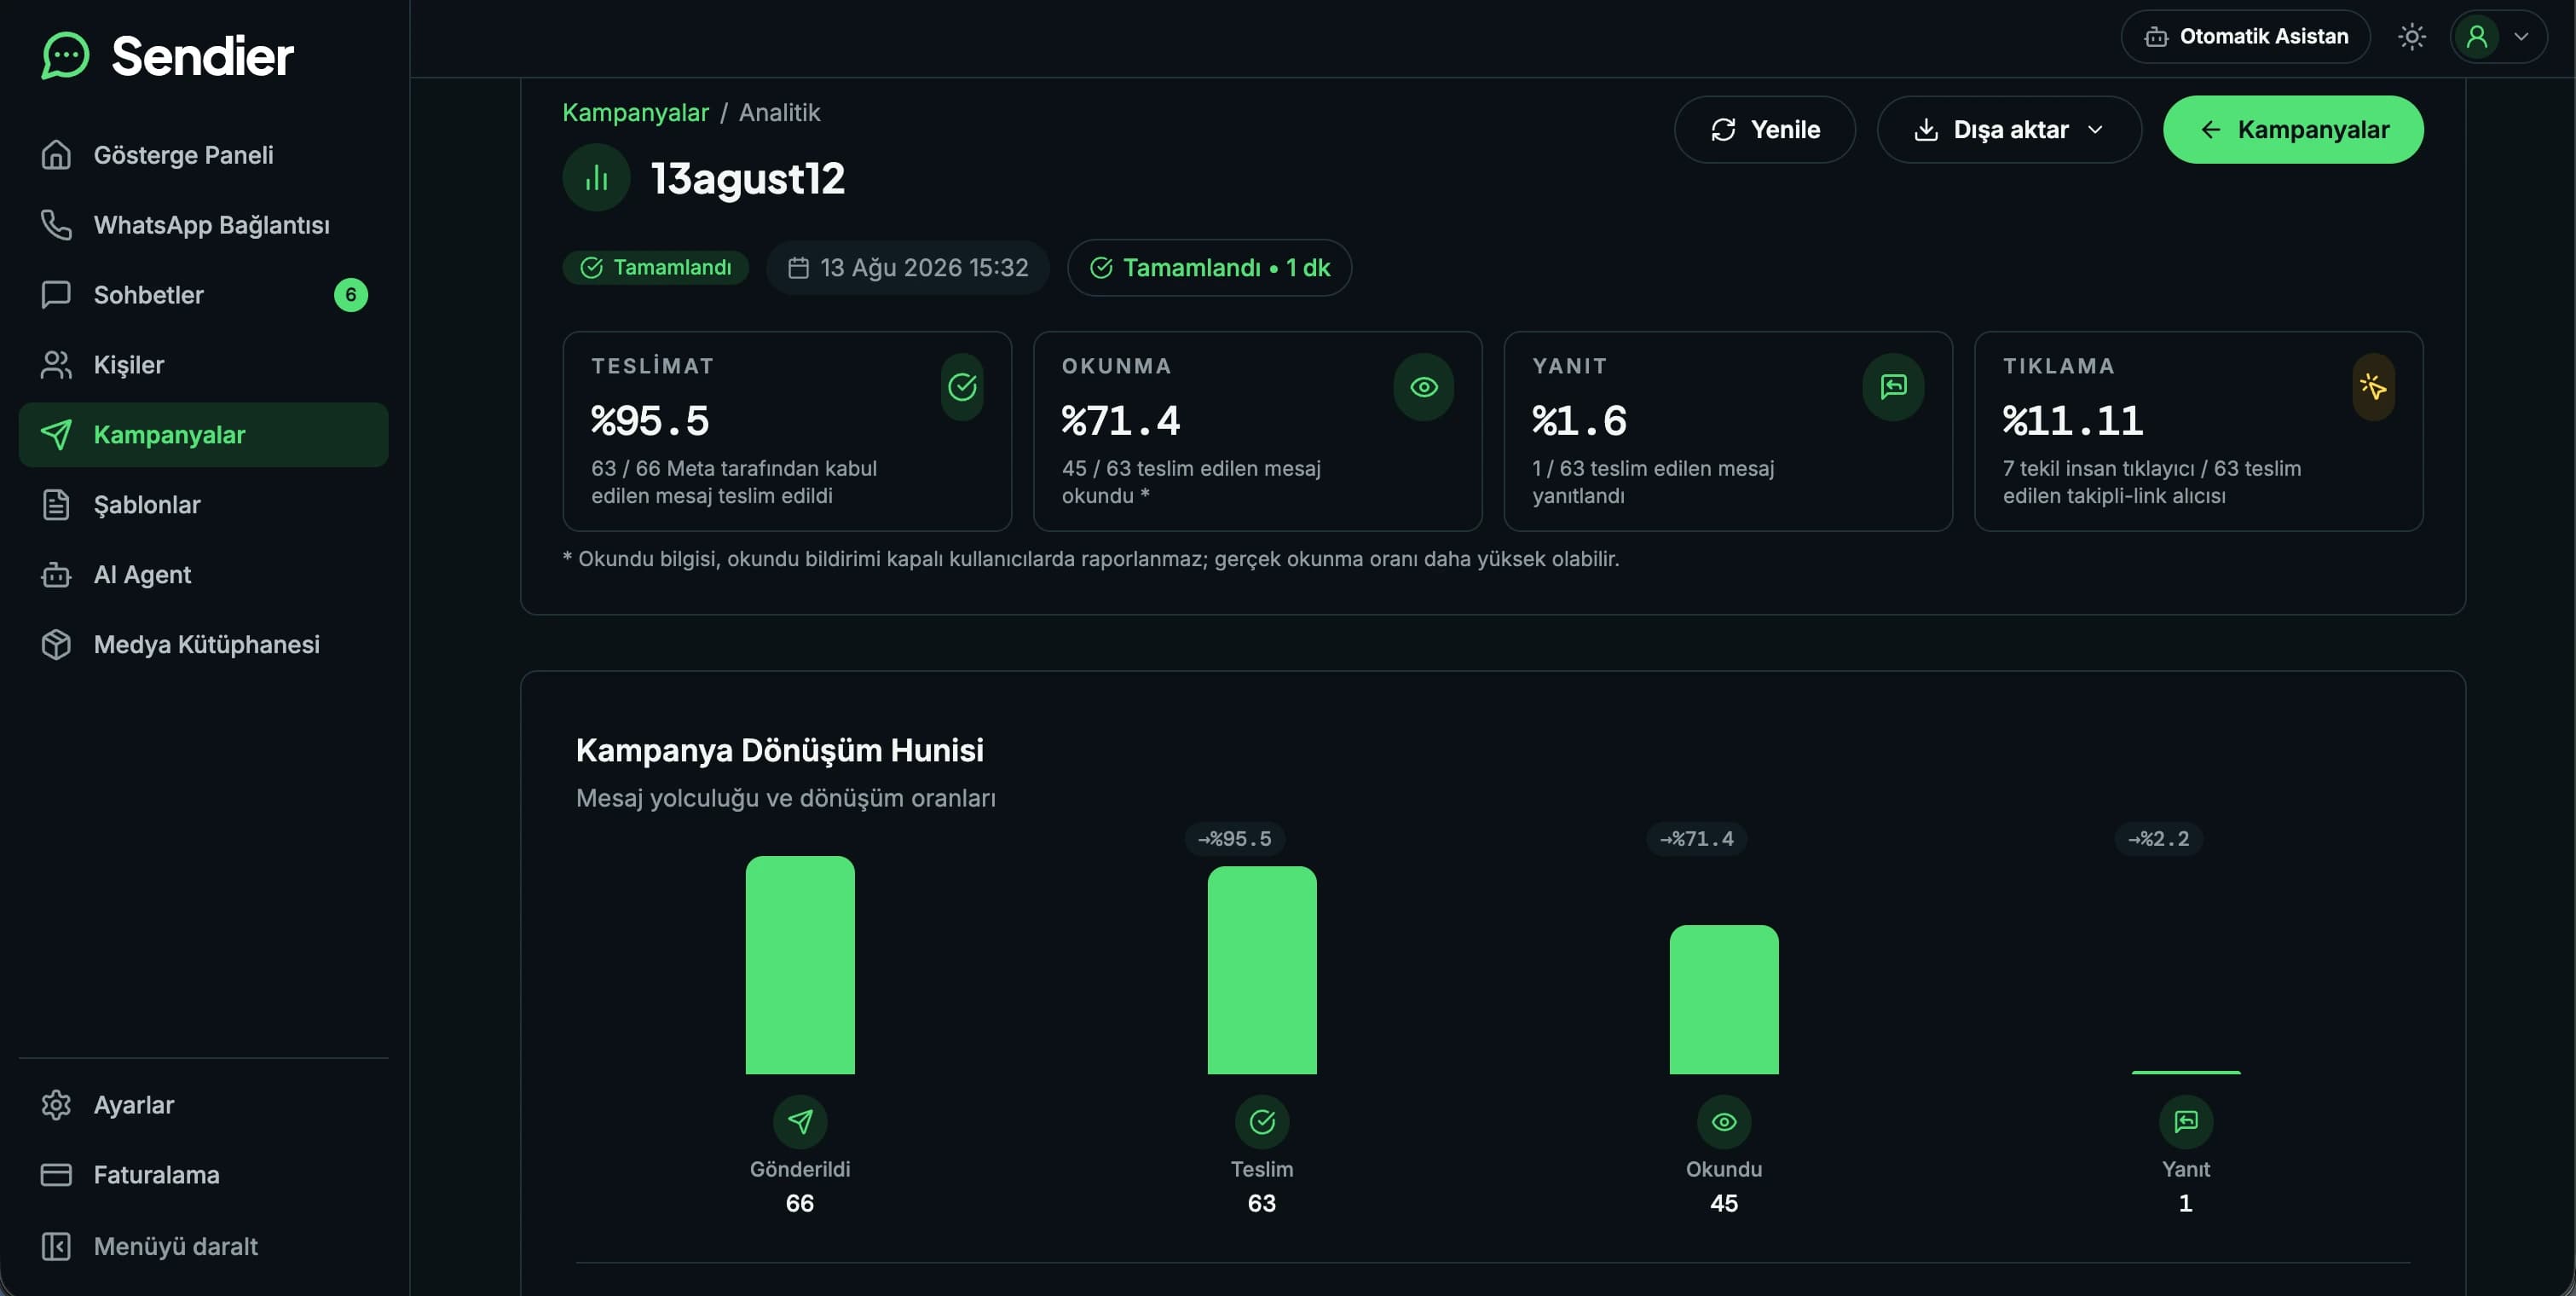The height and width of the screenshot is (1296, 2576).
Task: Click the 13agust12 campaign title
Action: 747,179
